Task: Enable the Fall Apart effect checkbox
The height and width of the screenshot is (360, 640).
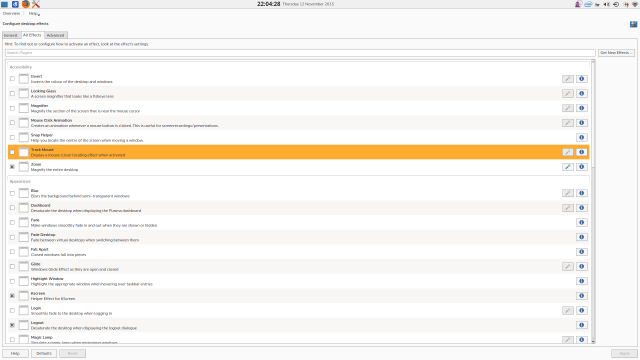Action: [12, 252]
